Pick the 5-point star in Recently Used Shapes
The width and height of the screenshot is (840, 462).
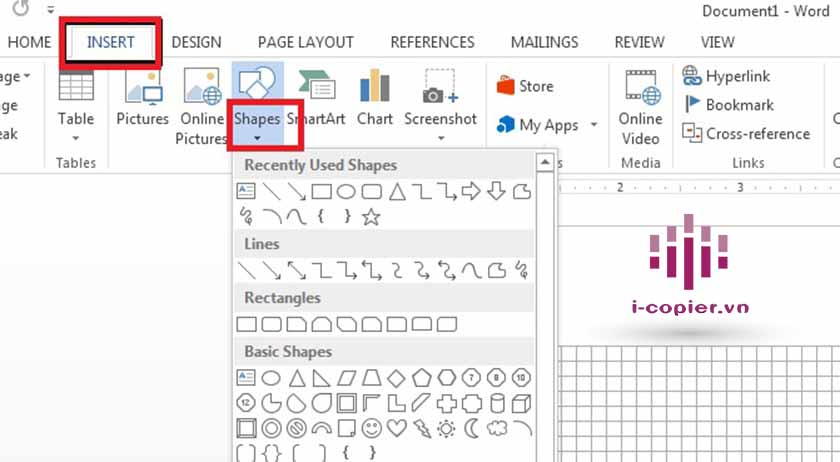tap(371, 217)
